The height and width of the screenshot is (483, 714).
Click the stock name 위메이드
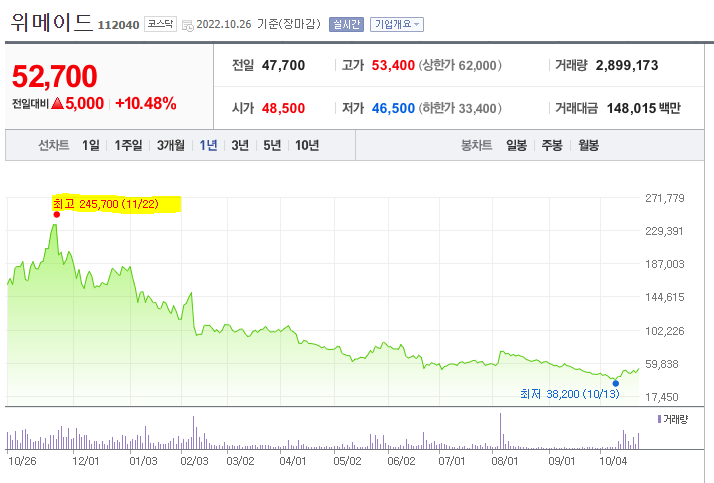pos(51,22)
